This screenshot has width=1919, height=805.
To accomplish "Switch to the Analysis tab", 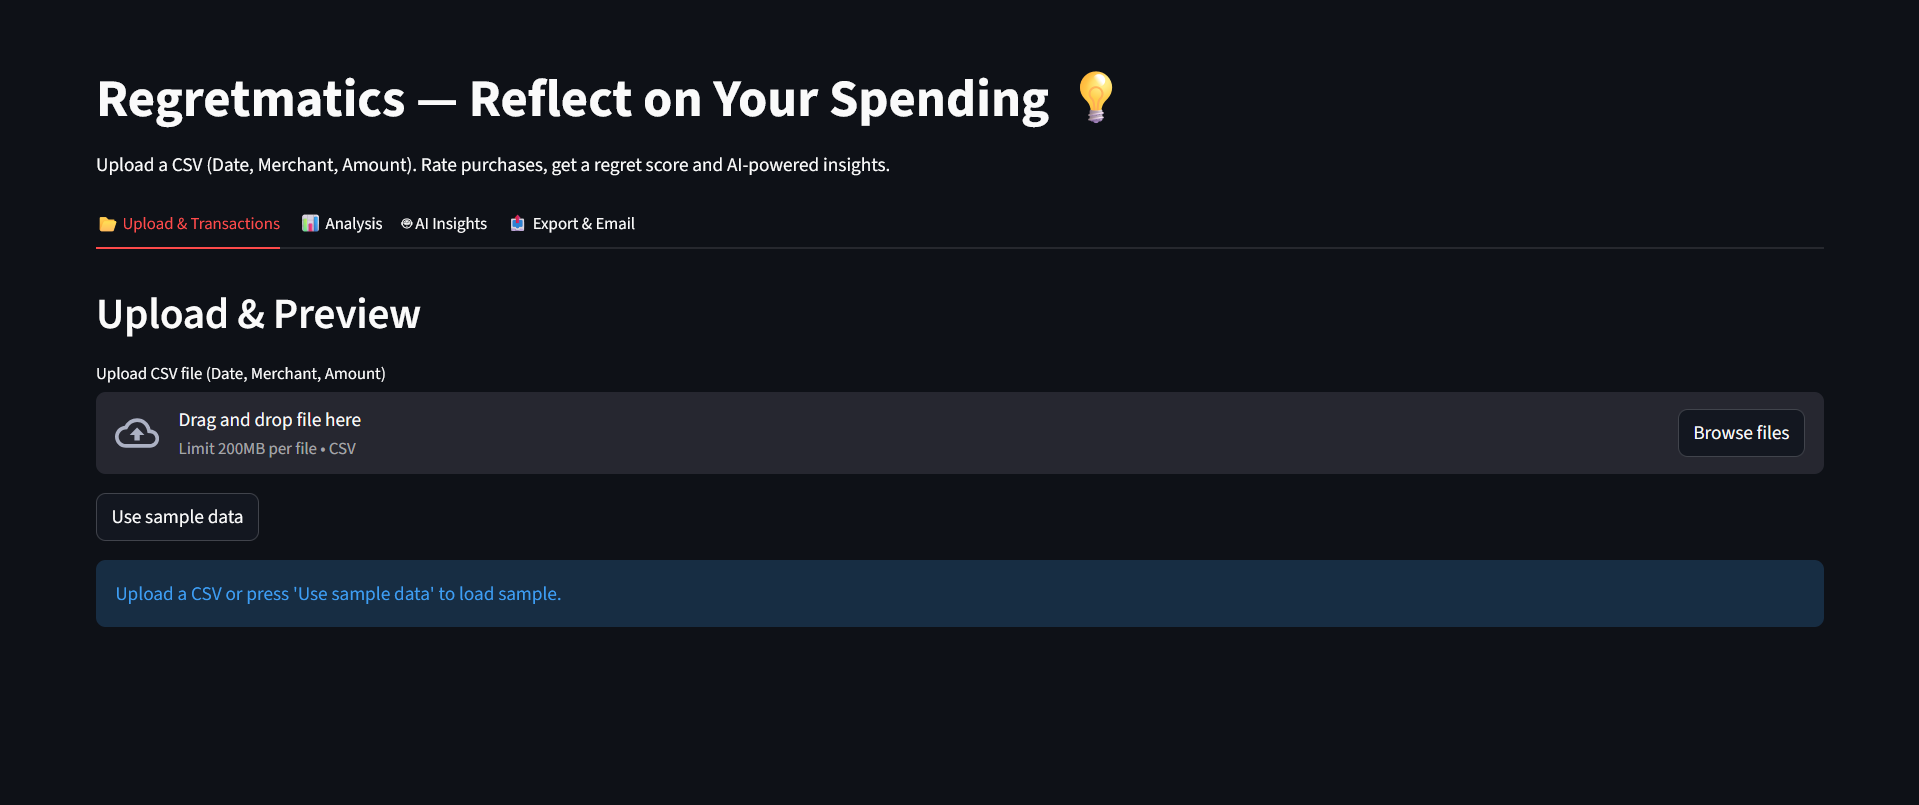I will [353, 224].
